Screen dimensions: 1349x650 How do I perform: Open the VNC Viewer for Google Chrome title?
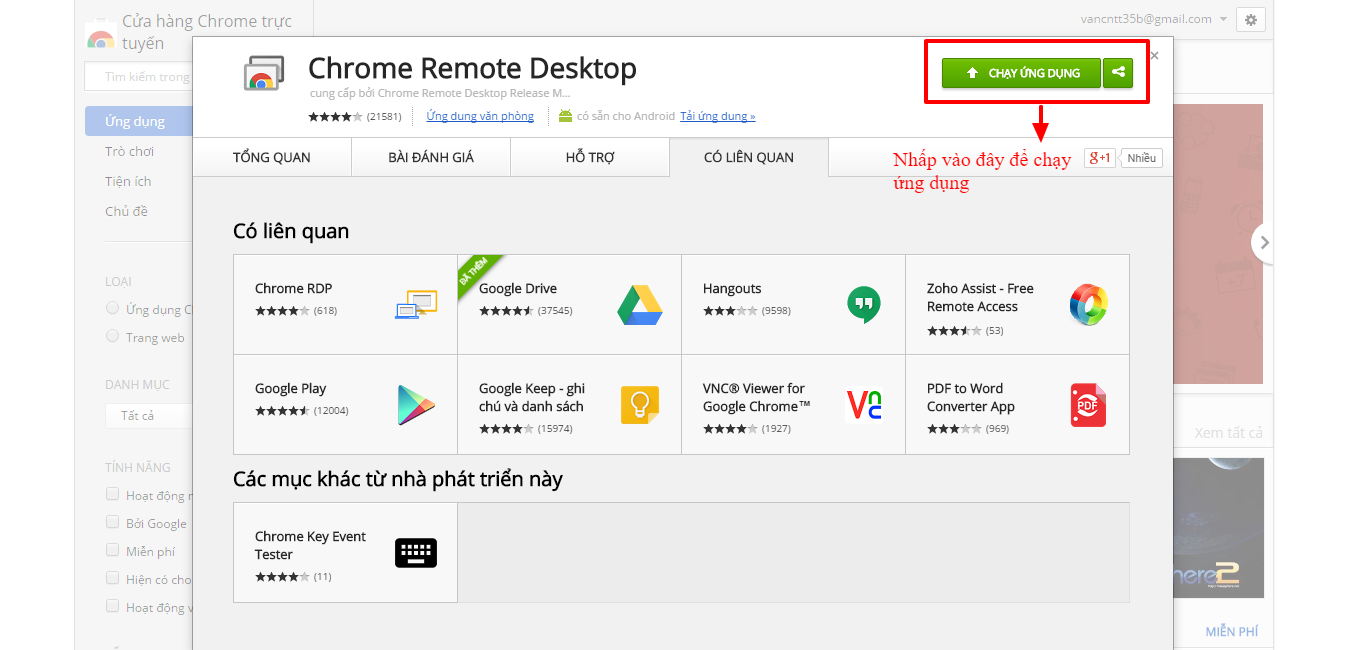click(x=757, y=397)
